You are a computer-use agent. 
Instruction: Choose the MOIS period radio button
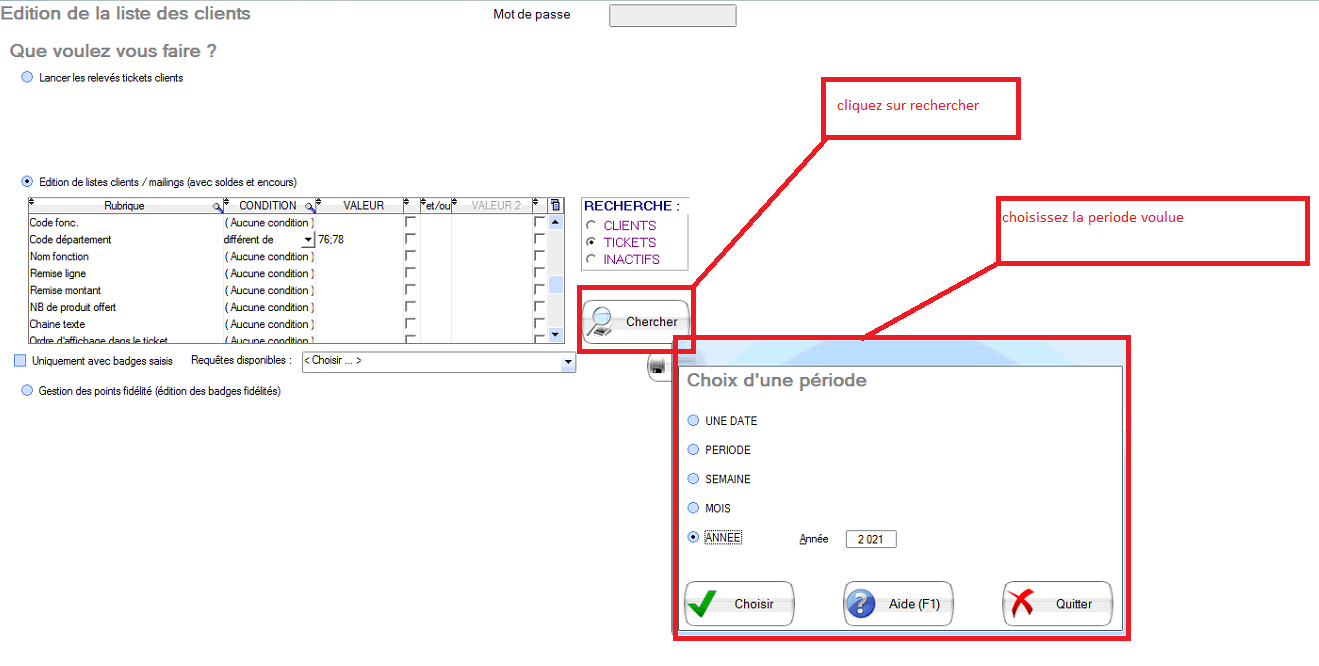click(693, 508)
